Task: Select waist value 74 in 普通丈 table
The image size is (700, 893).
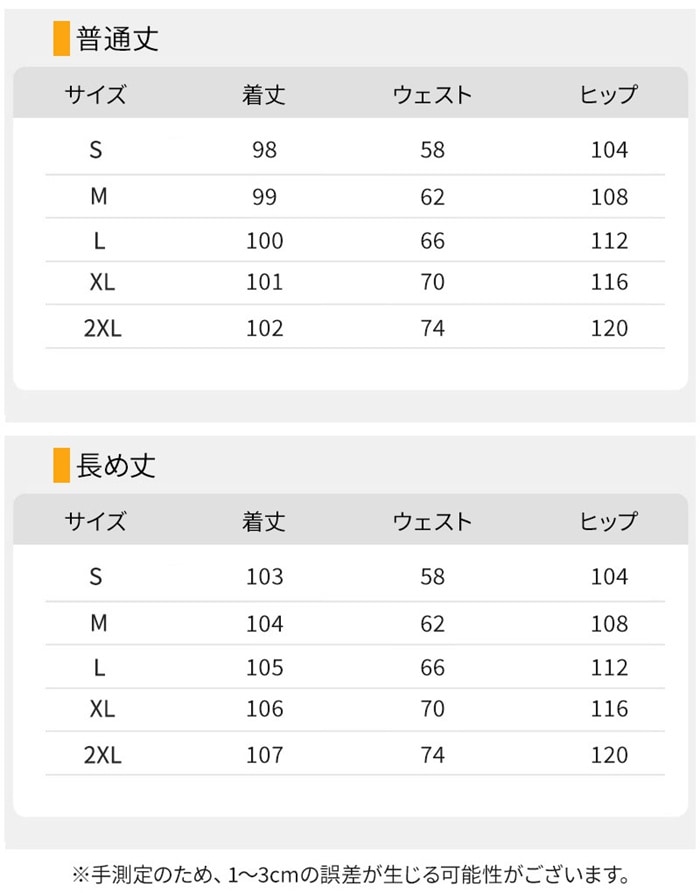Action: (x=432, y=328)
